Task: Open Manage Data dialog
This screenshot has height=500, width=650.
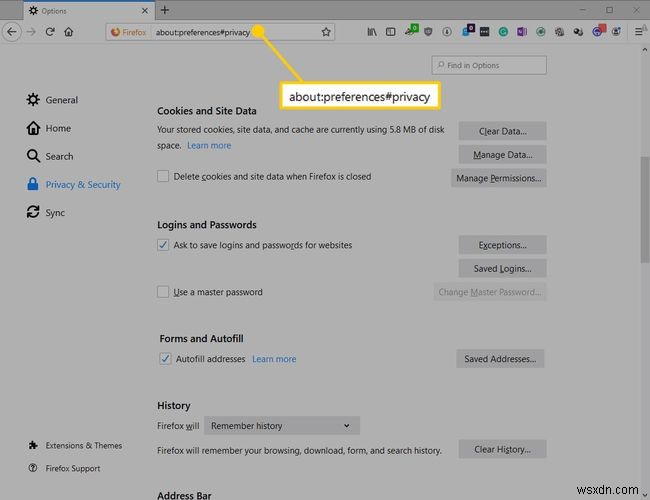Action: click(502, 155)
